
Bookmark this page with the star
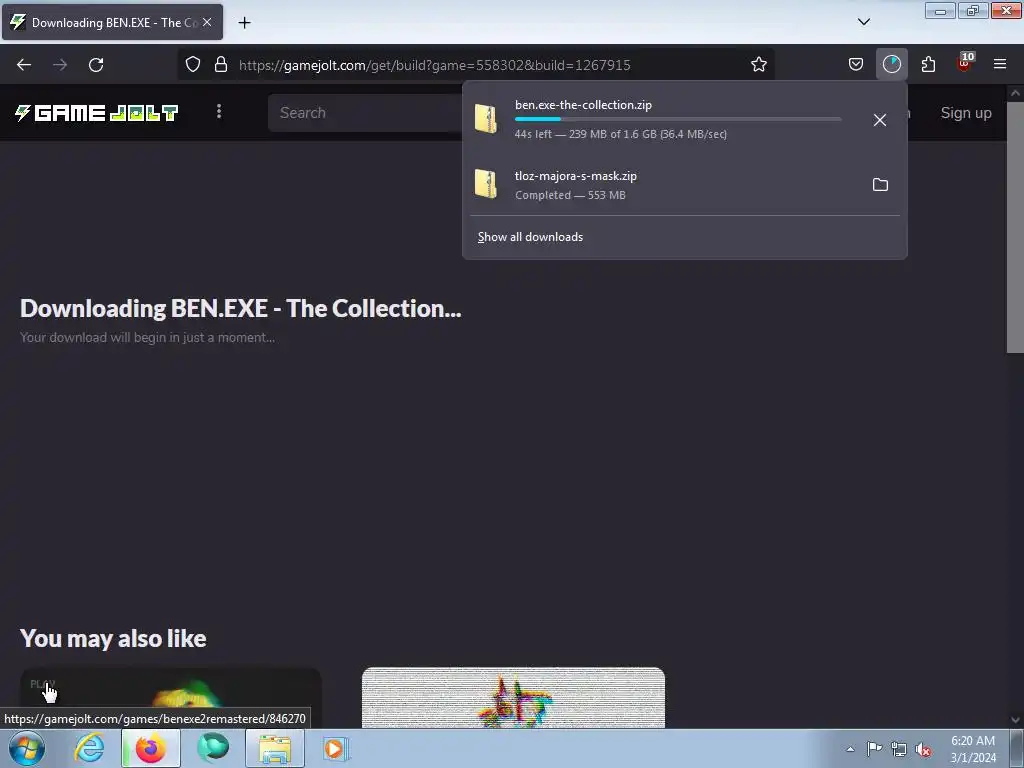(758, 65)
